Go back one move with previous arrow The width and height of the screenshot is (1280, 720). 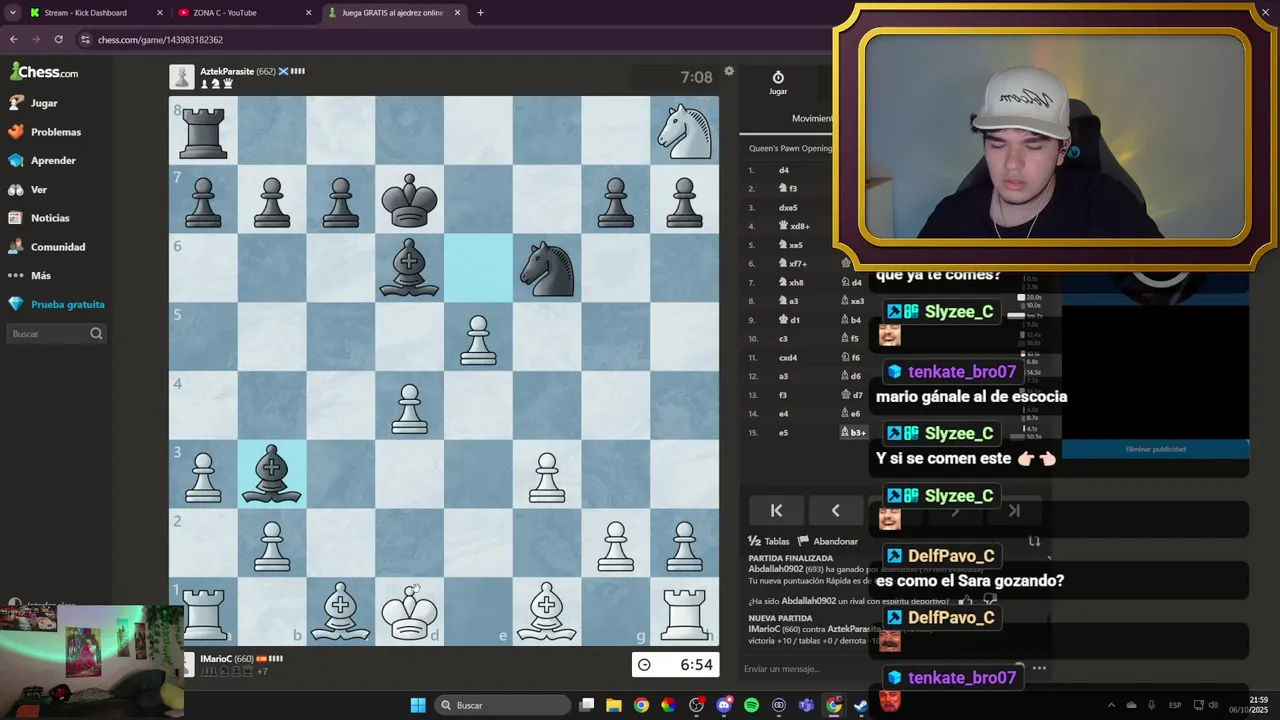tap(836, 511)
